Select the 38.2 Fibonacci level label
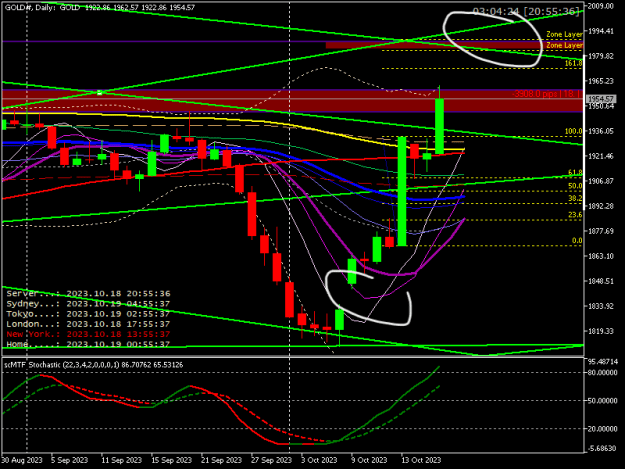The image size is (625, 469). 575,198
